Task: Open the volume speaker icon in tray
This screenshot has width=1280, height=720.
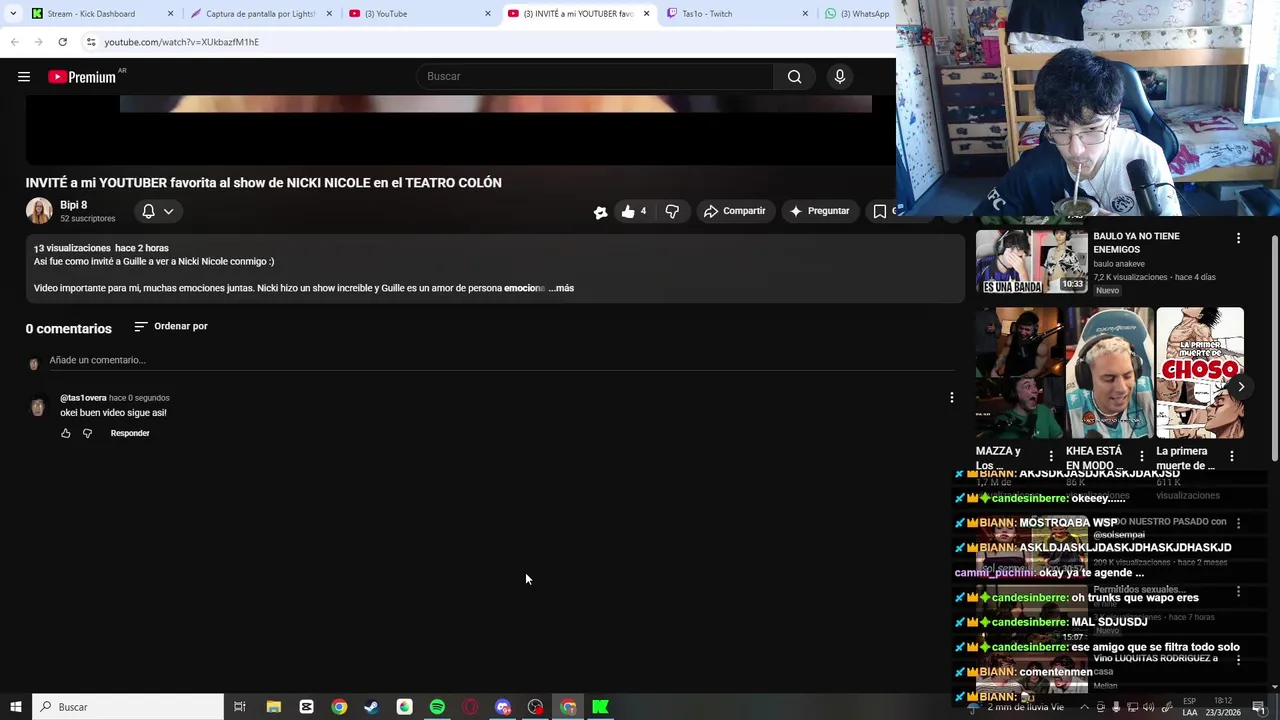Action: [x=1148, y=707]
